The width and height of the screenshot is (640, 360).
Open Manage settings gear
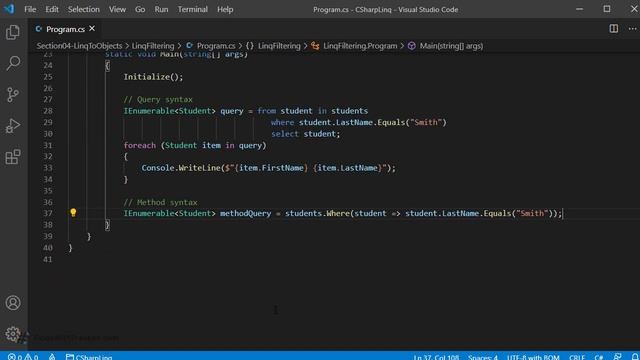(x=13, y=334)
